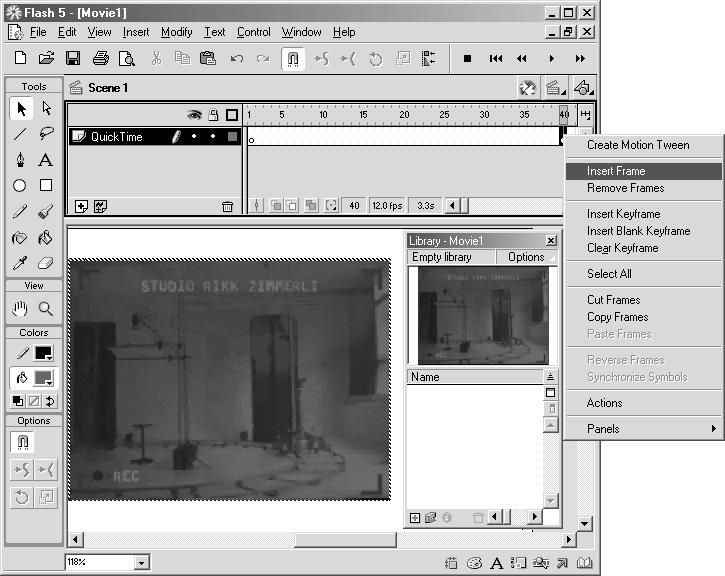
Task: Click the New document toolbar icon
Action: tap(20, 58)
